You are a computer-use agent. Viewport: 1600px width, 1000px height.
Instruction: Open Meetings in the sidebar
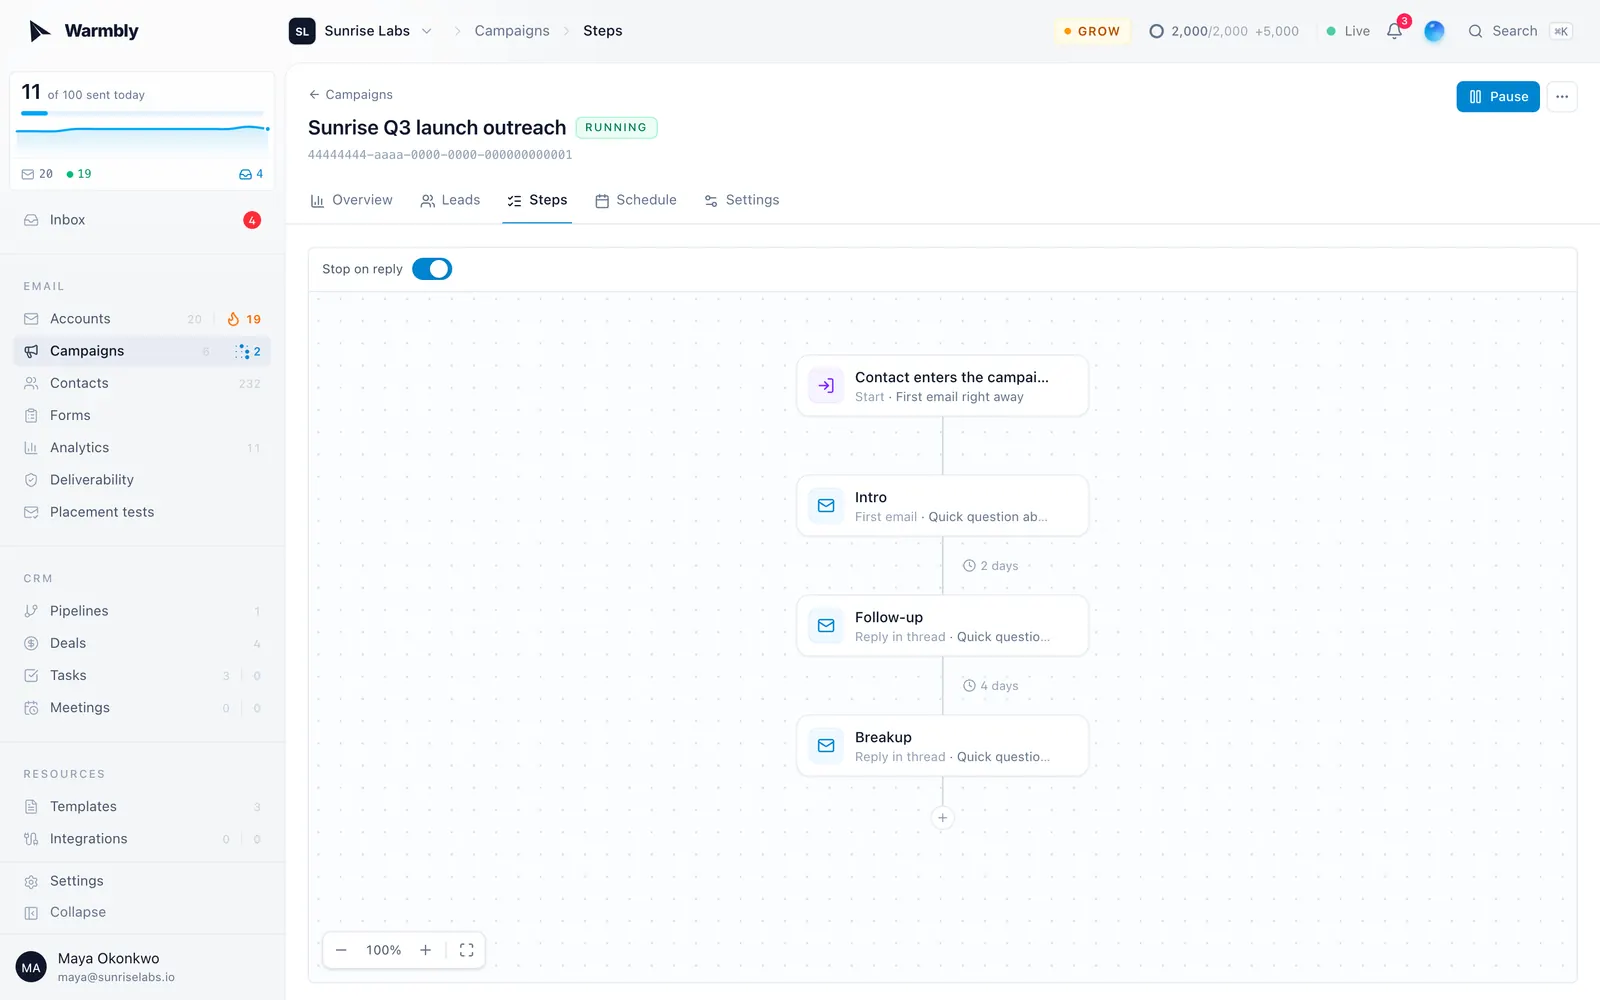[142, 708]
